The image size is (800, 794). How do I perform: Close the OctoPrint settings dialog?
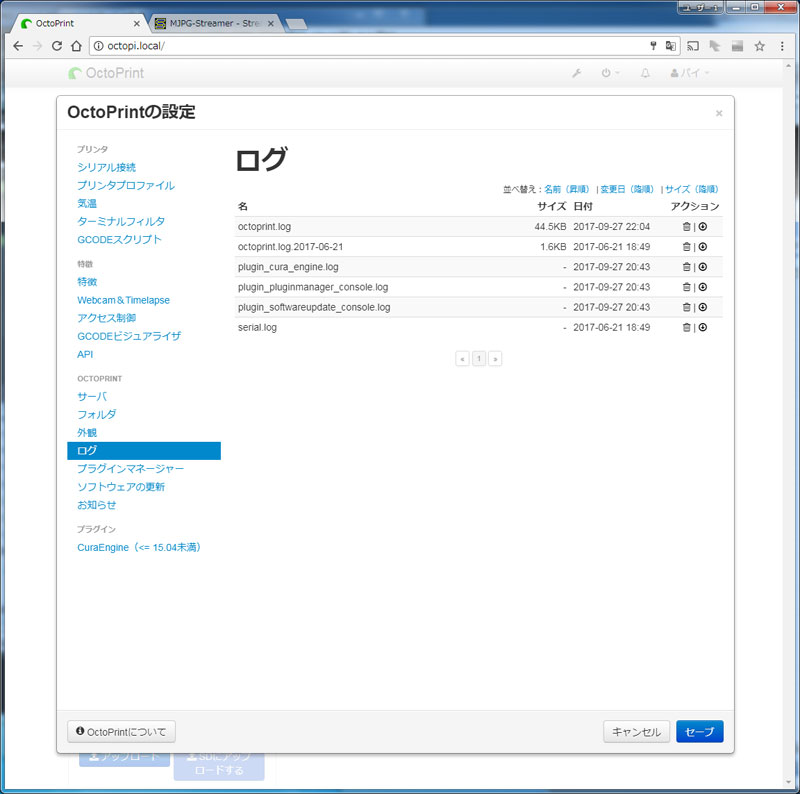click(719, 113)
